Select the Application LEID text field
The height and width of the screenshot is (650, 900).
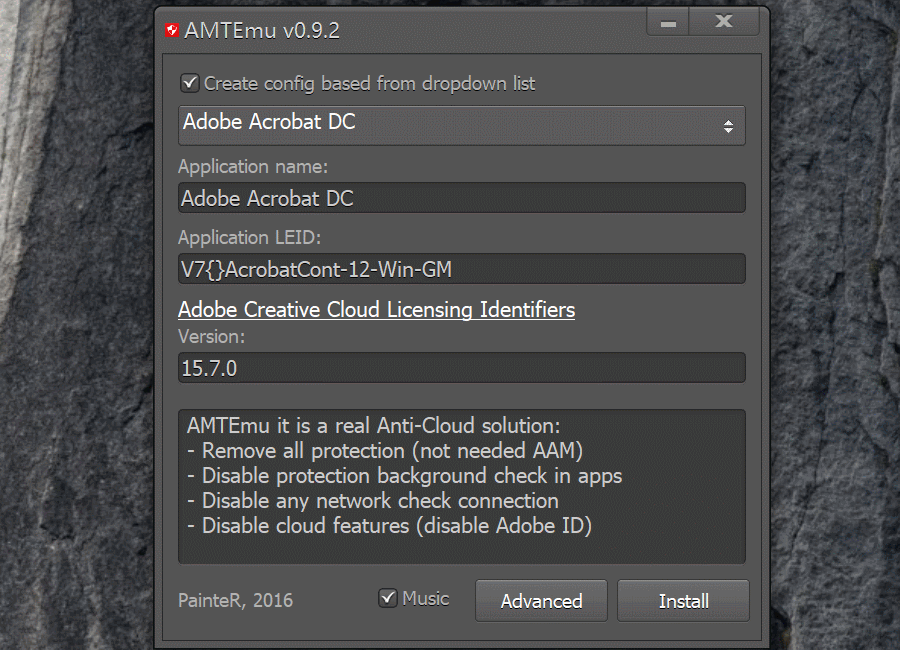pyautogui.click(x=461, y=268)
